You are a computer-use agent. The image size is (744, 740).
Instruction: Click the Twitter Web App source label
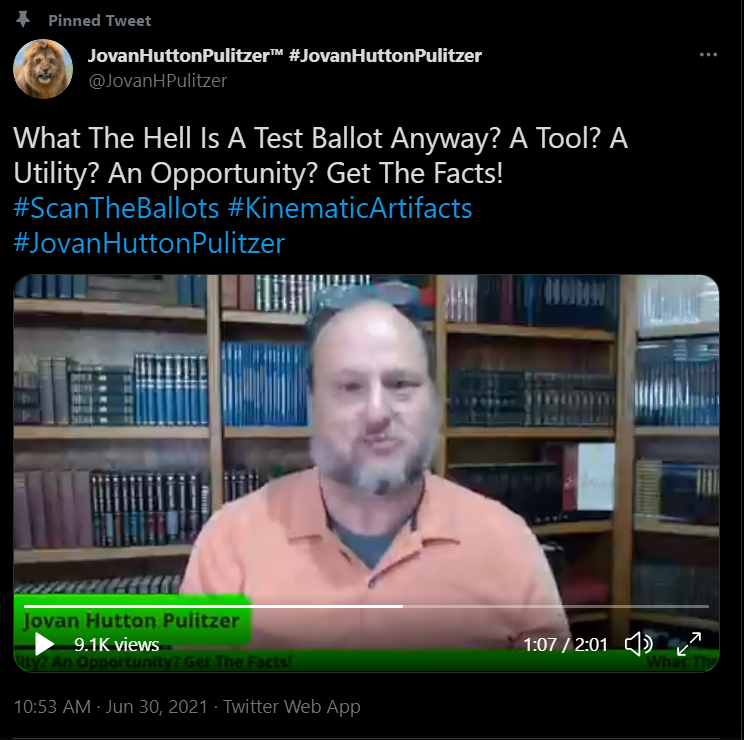pyautogui.click(x=292, y=706)
